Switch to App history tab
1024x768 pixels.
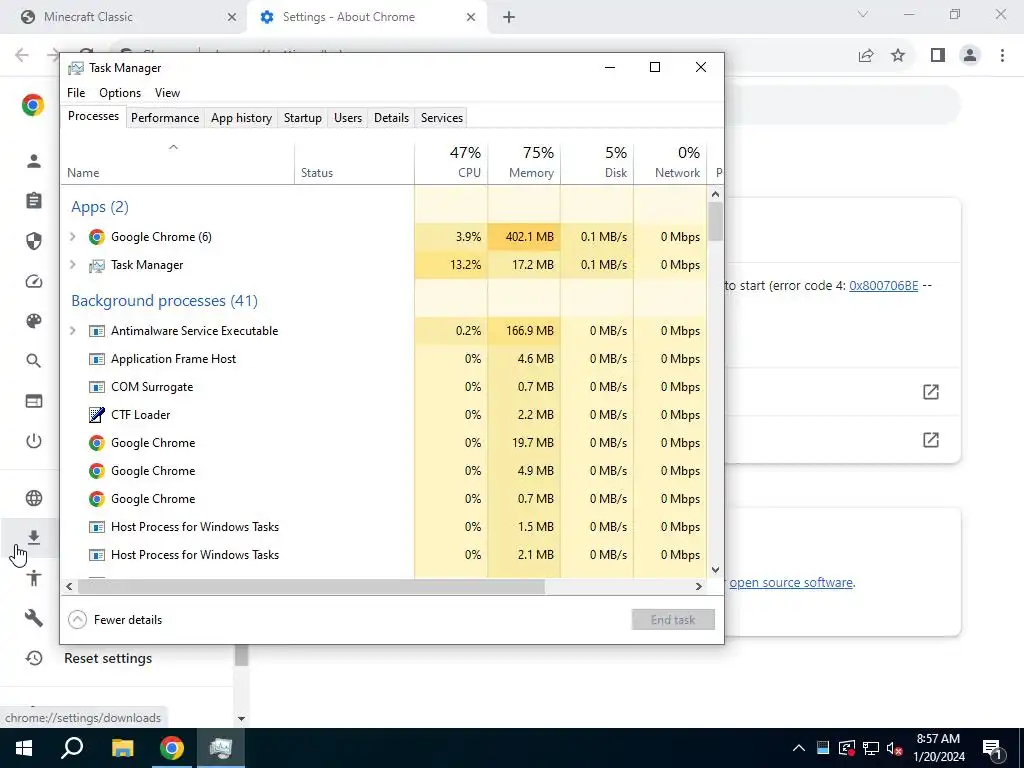(241, 118)
